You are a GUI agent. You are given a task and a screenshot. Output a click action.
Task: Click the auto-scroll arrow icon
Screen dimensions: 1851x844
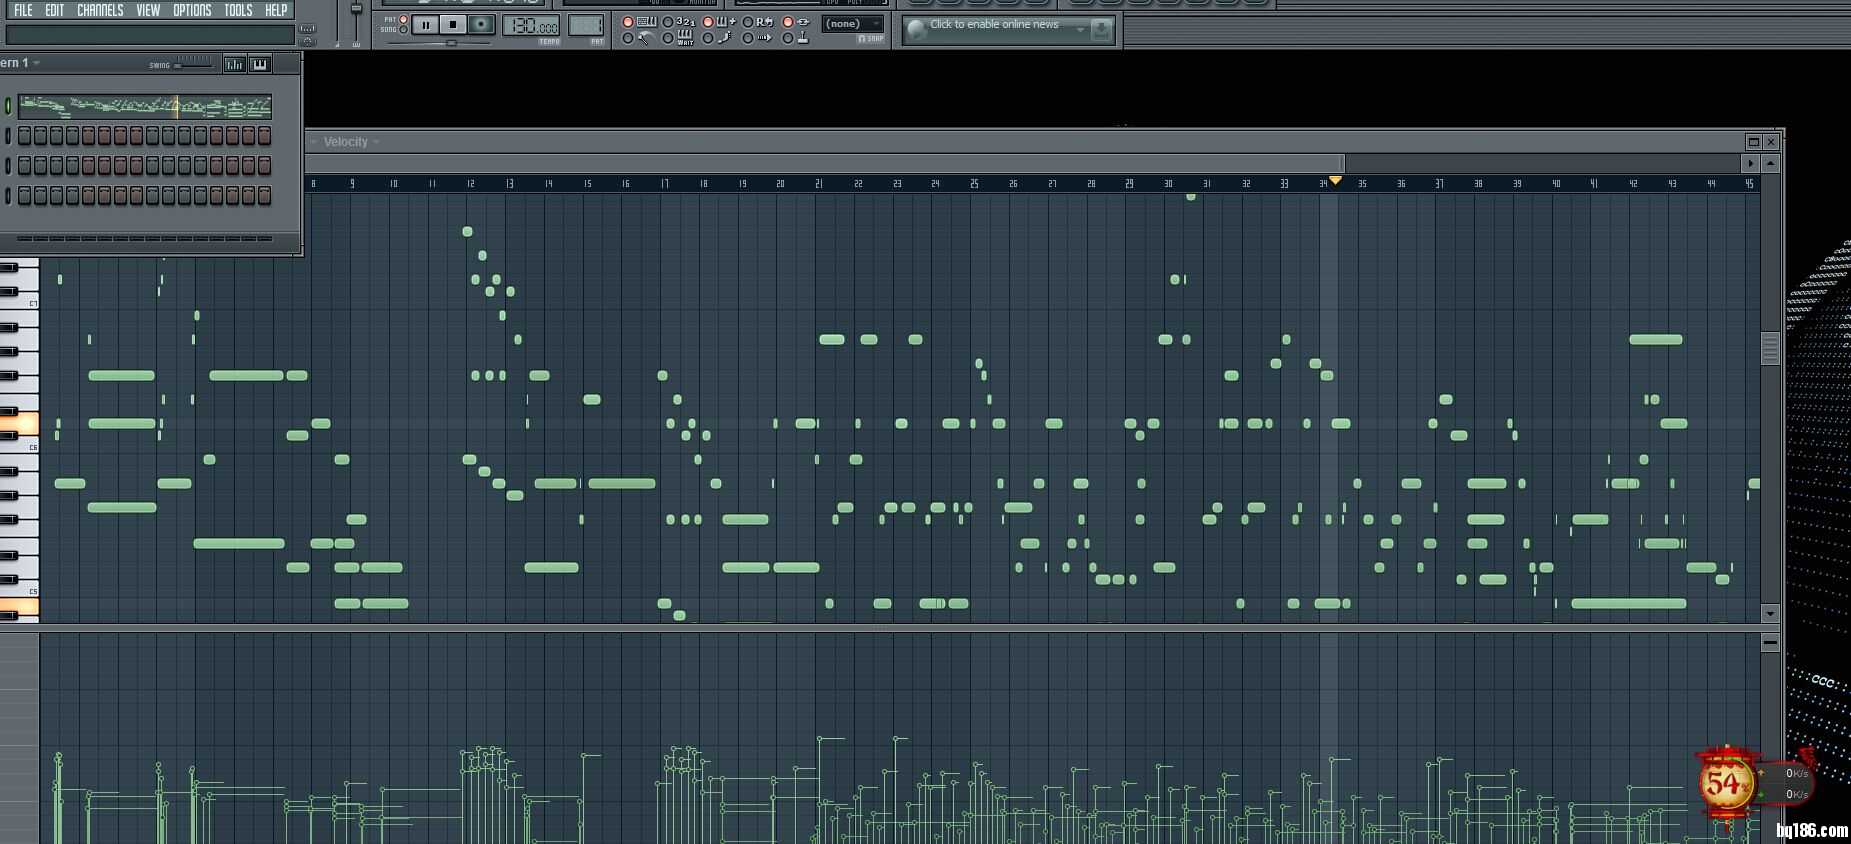(765, 38)
